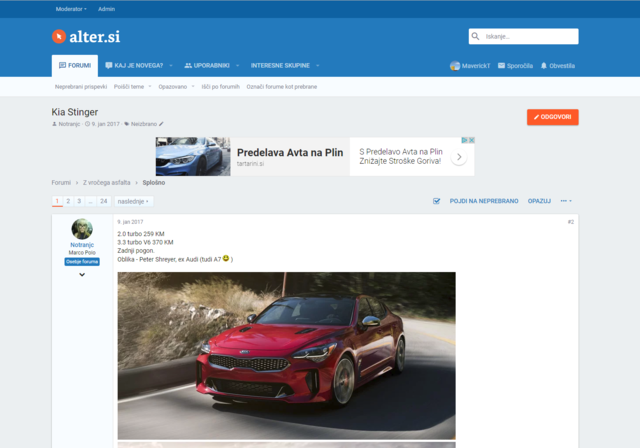Click the Iskanje search field

click(523, 36)
